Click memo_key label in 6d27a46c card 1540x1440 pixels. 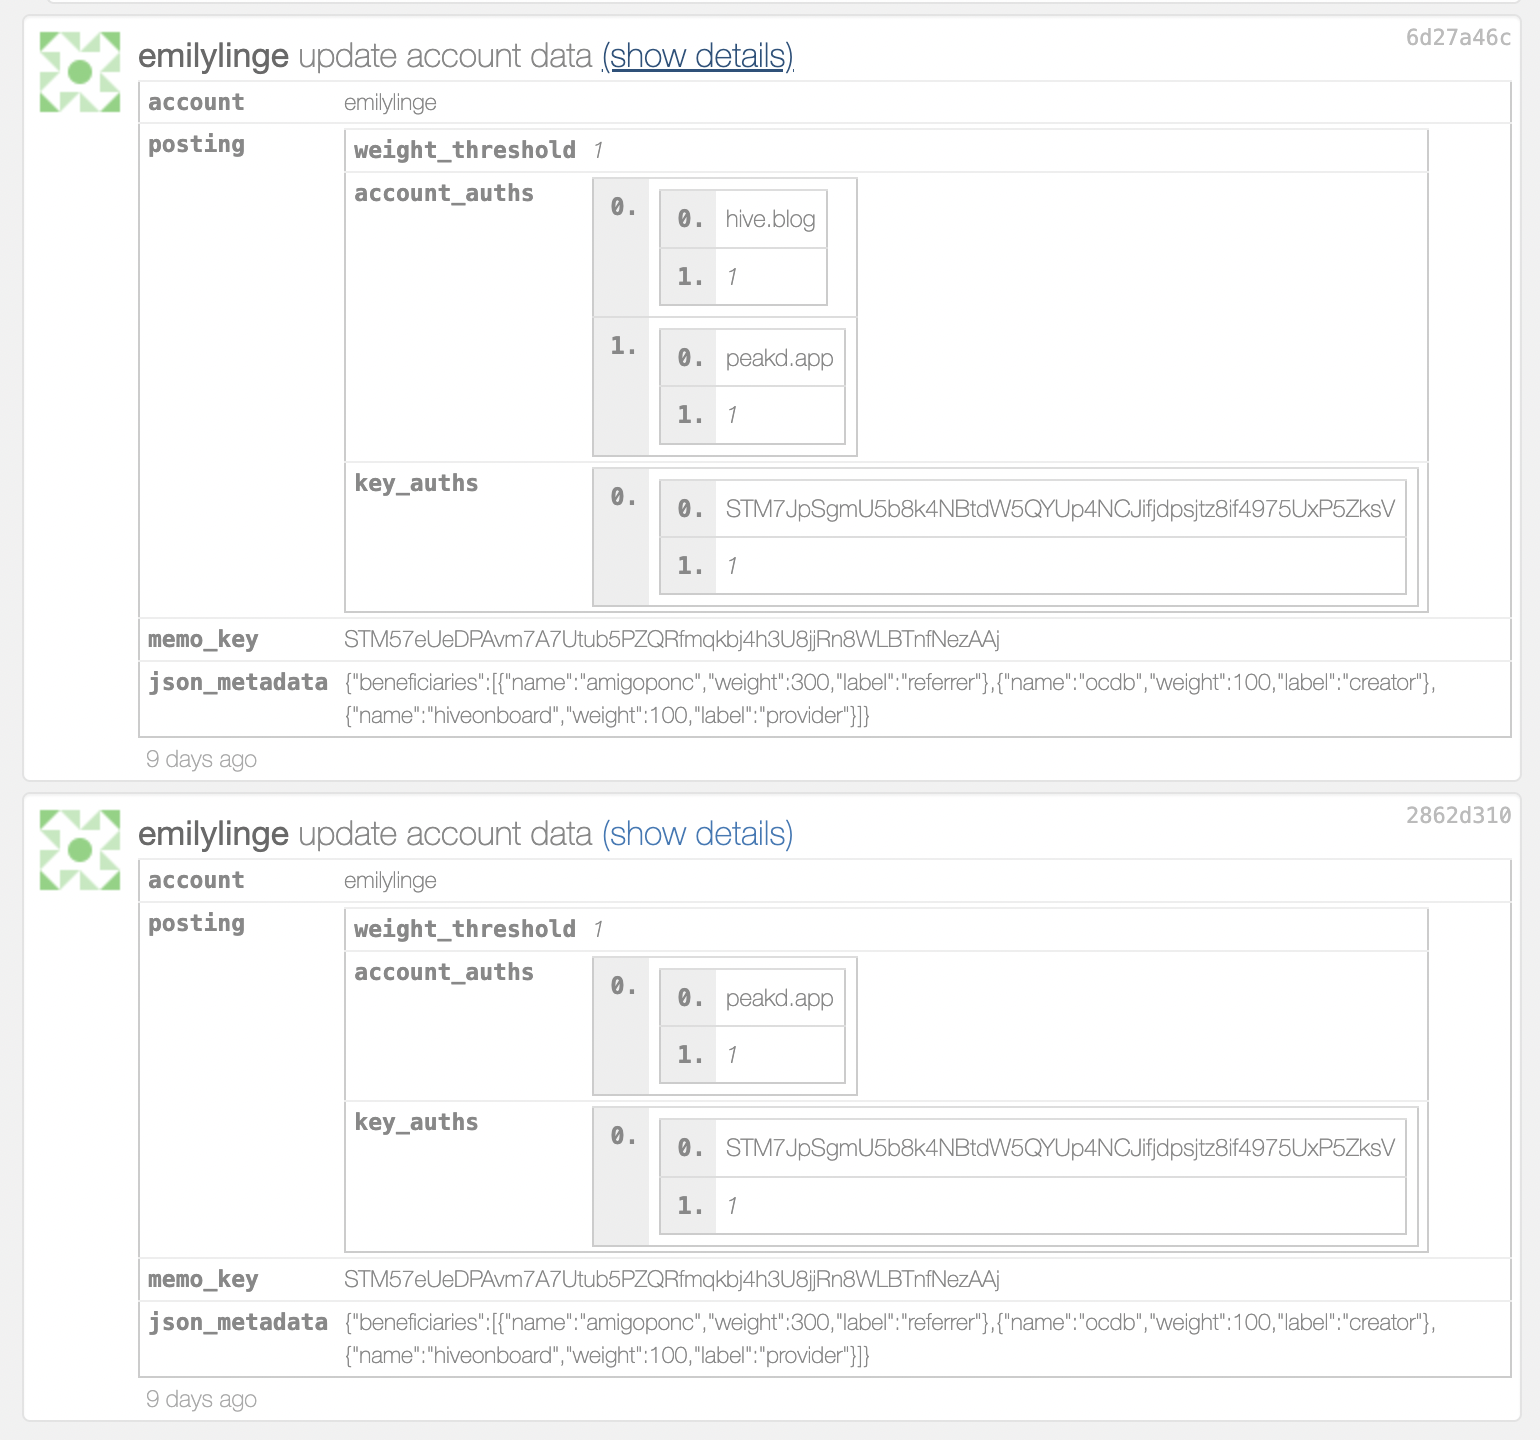click(x=203, y=639)
